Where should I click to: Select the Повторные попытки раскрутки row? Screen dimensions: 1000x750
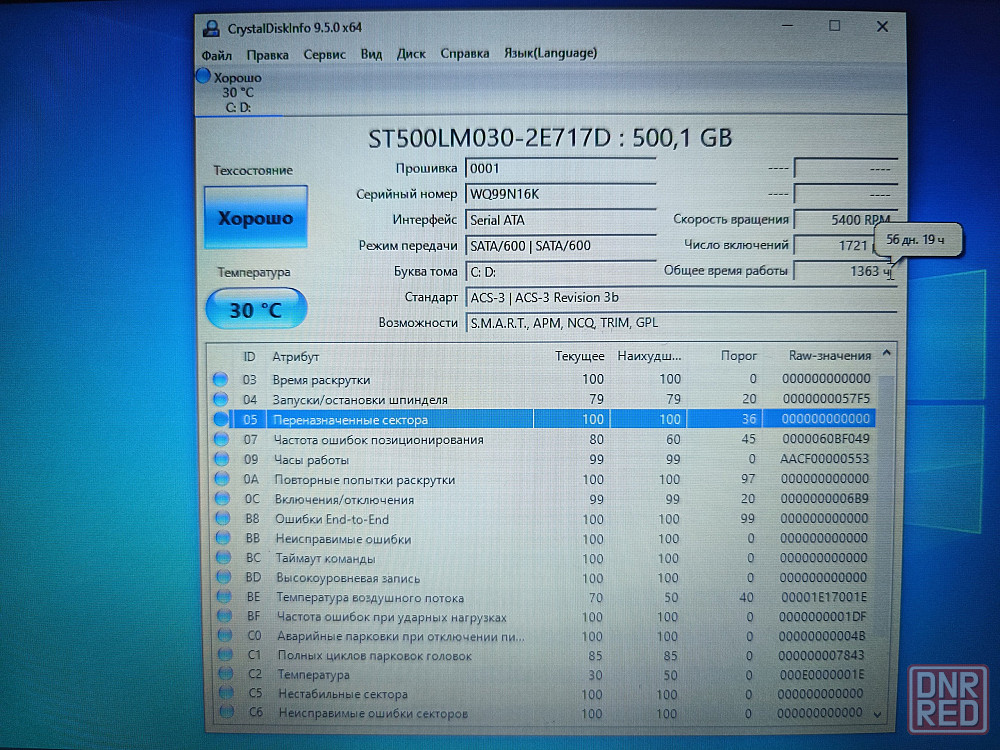point(543,479)
